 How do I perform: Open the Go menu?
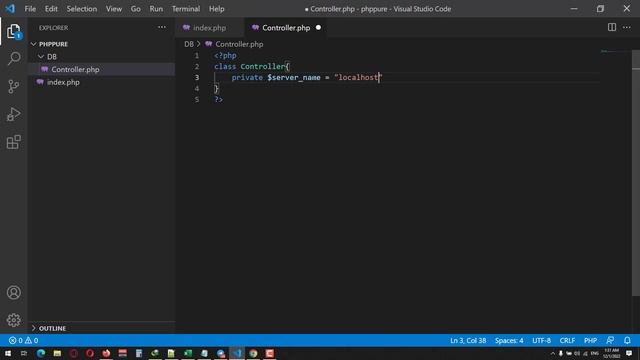pos(136,9)
